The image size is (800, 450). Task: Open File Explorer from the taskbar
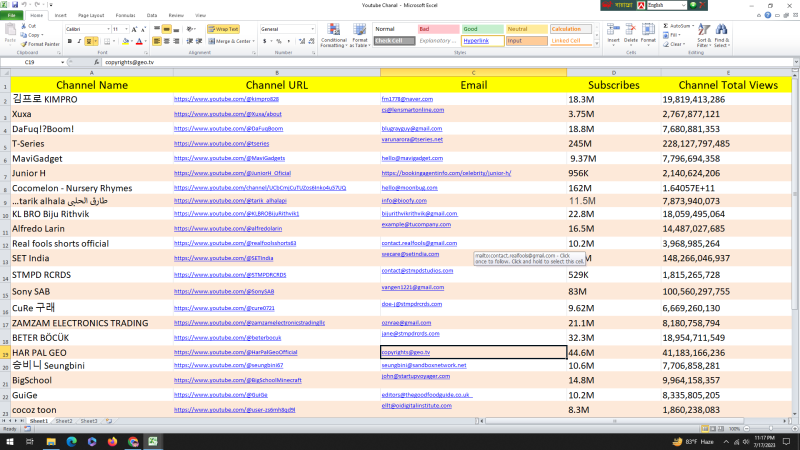pos(51,442)
